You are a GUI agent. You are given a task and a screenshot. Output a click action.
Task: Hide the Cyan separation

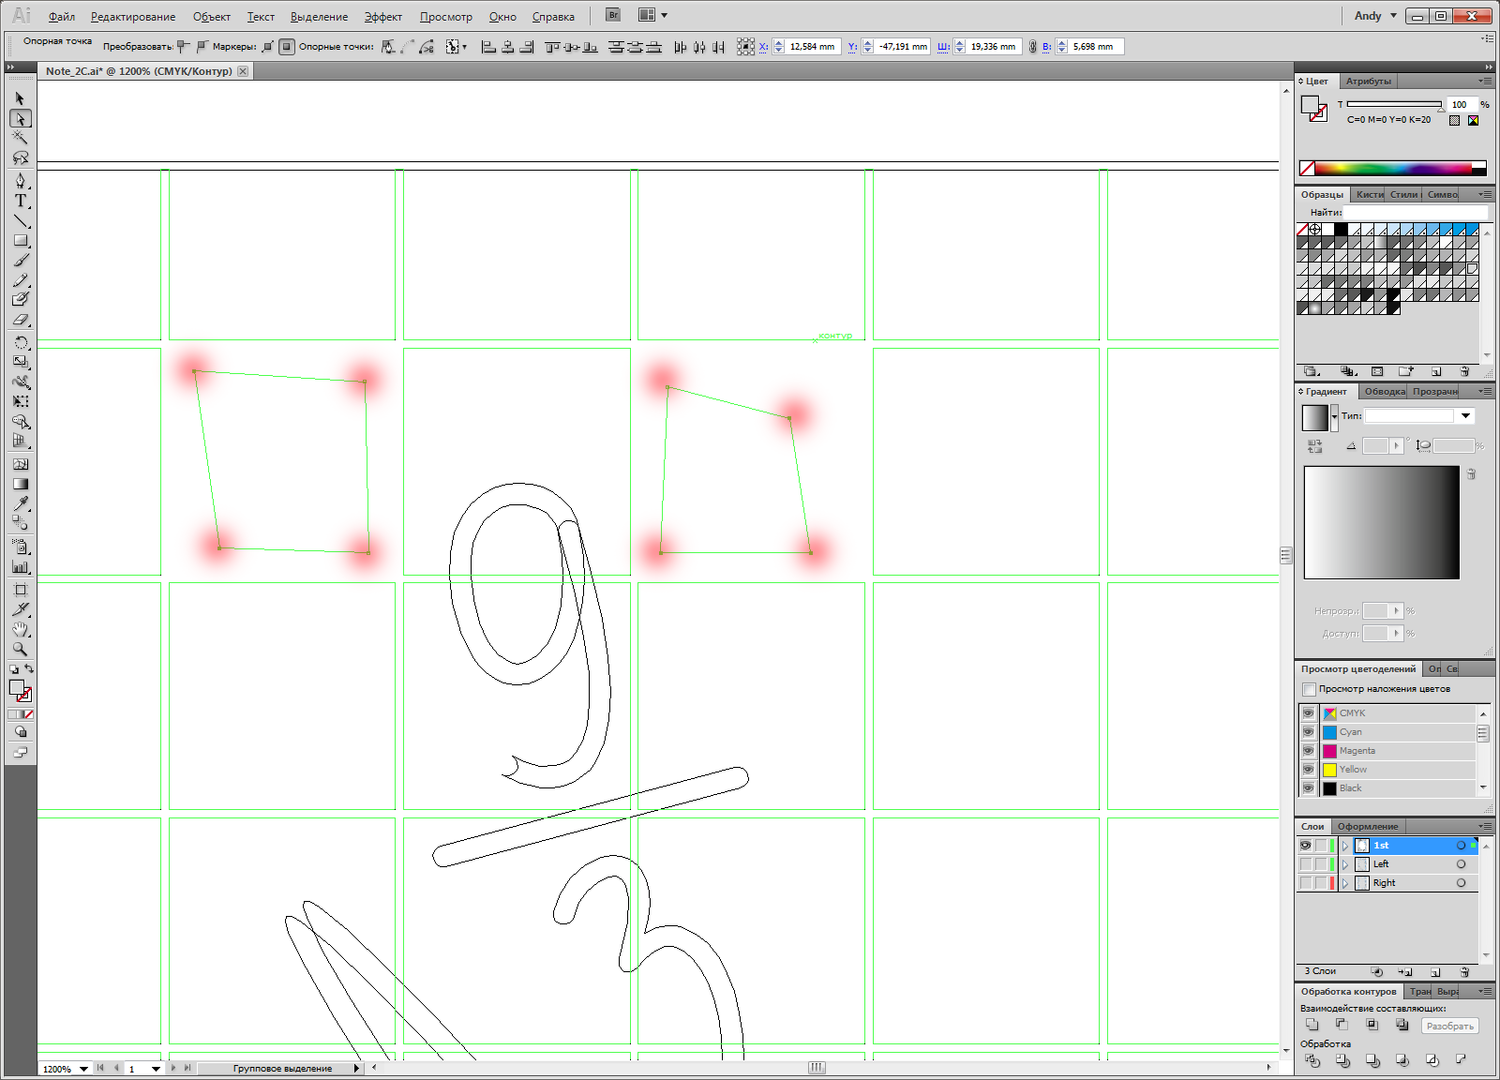[1308, 732]
